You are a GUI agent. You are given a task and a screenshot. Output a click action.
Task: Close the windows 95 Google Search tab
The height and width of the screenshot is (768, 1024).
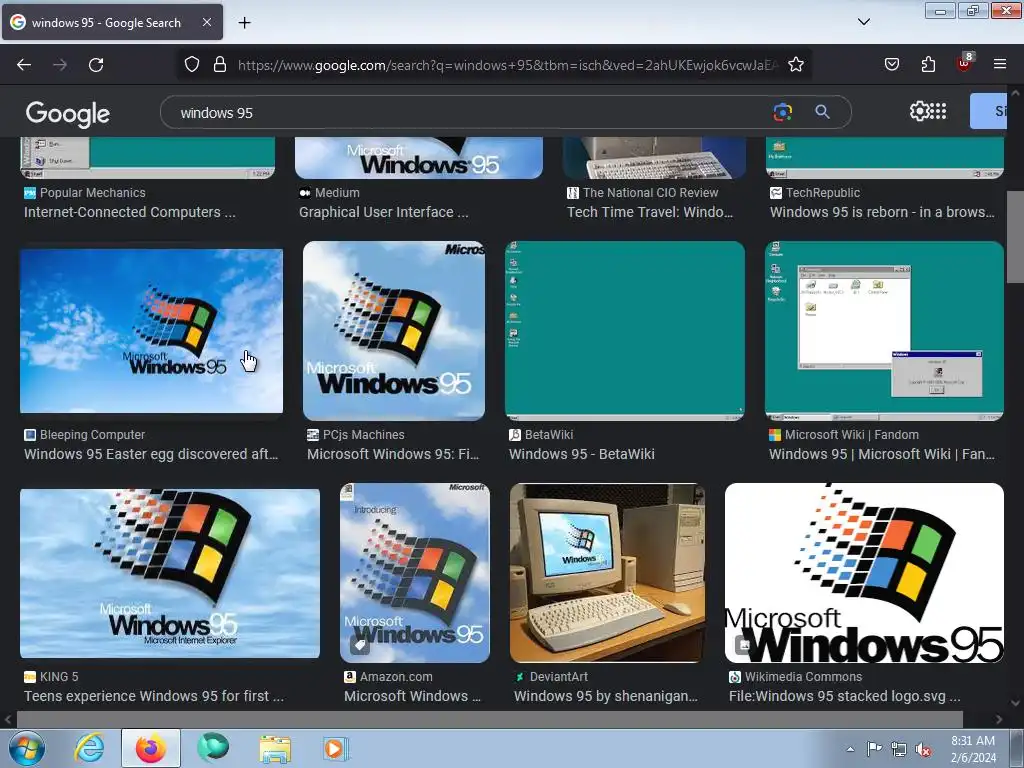pos(206,22)
